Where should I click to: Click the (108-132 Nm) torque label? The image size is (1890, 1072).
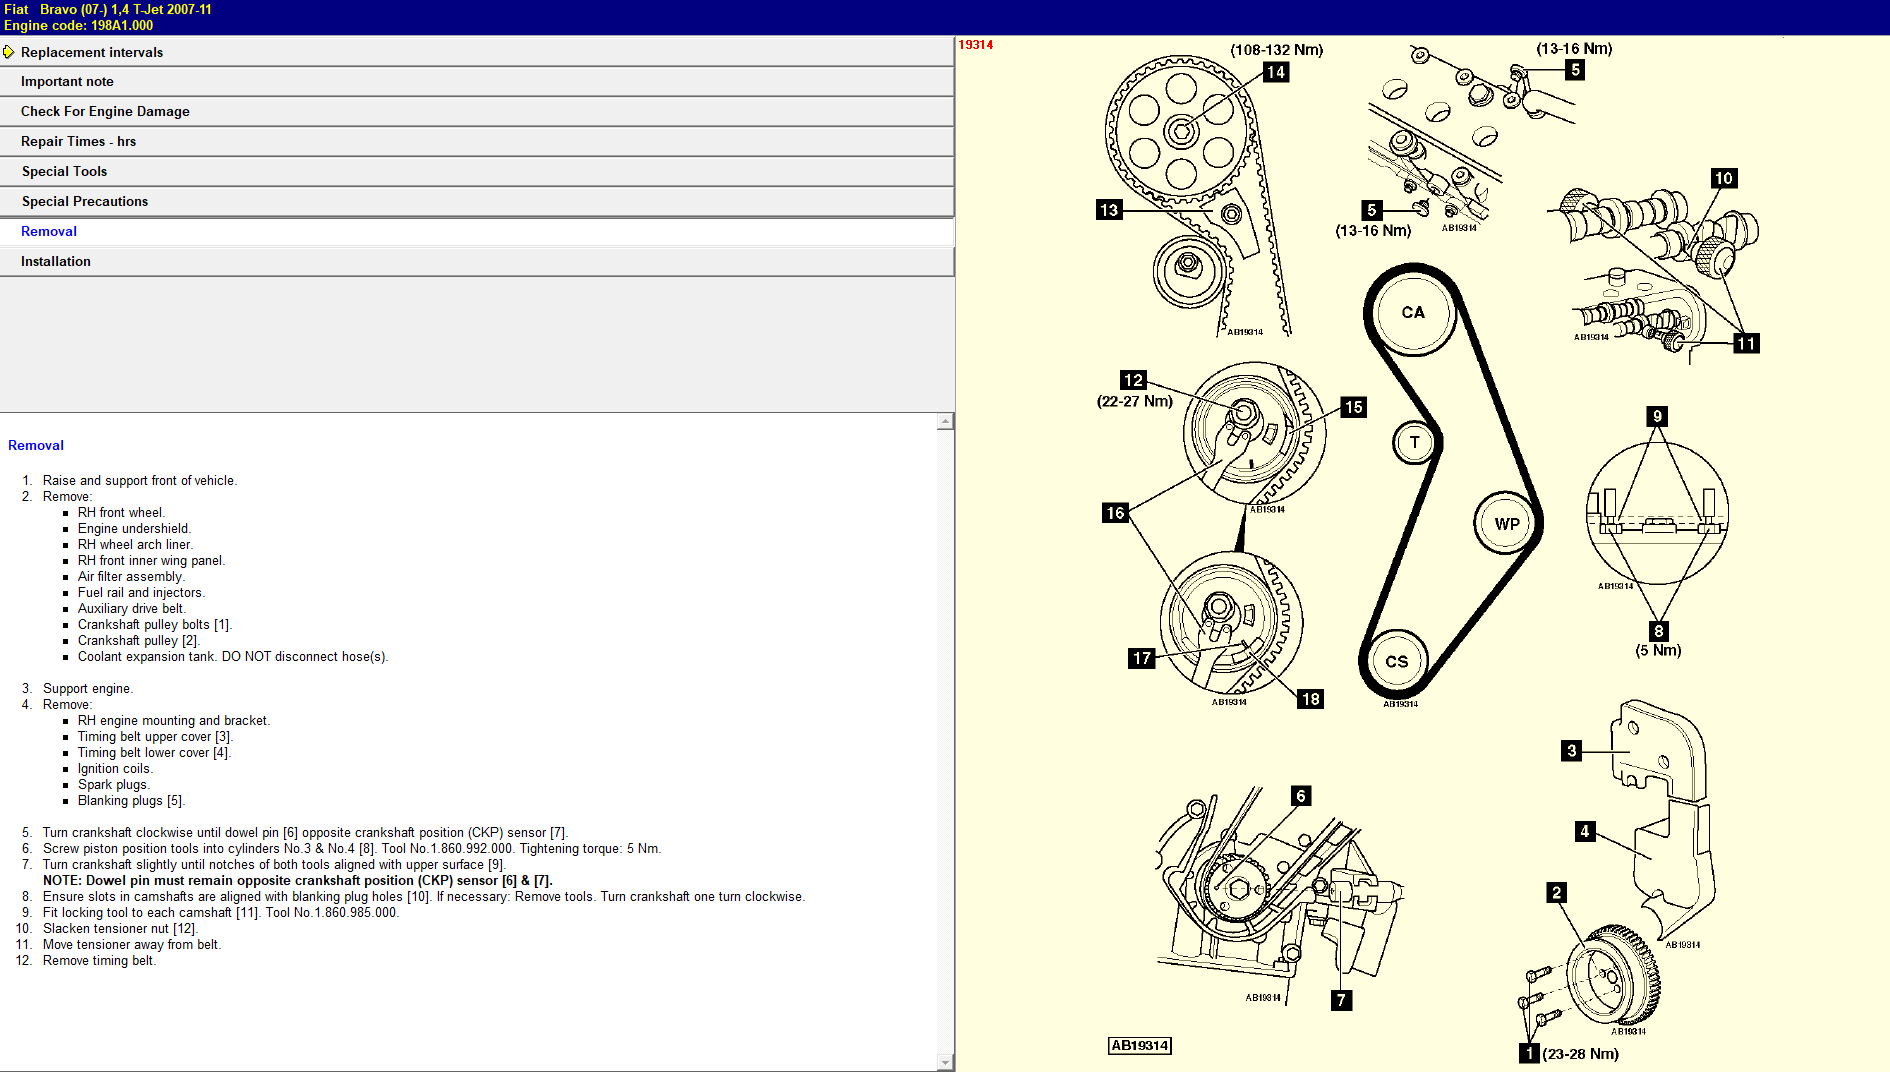[1277, 50]
